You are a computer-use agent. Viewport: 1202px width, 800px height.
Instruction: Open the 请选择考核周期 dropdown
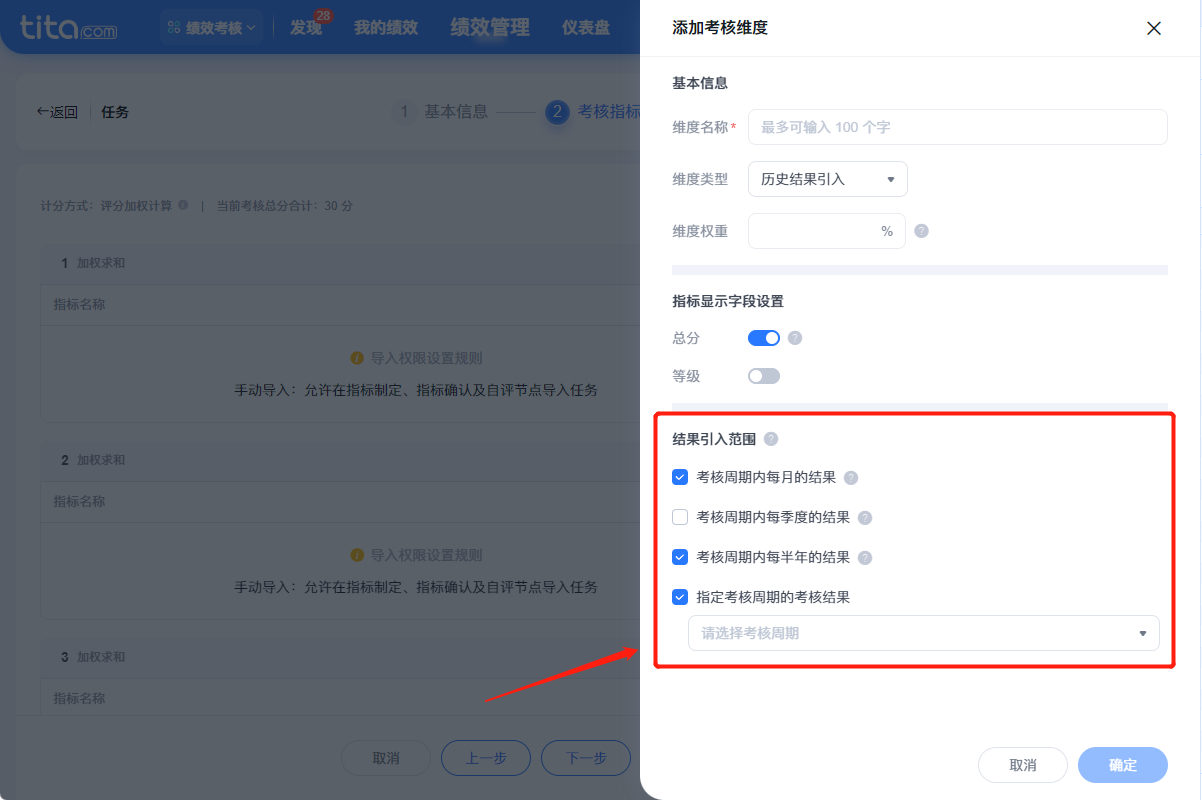(x=922, y=632)
